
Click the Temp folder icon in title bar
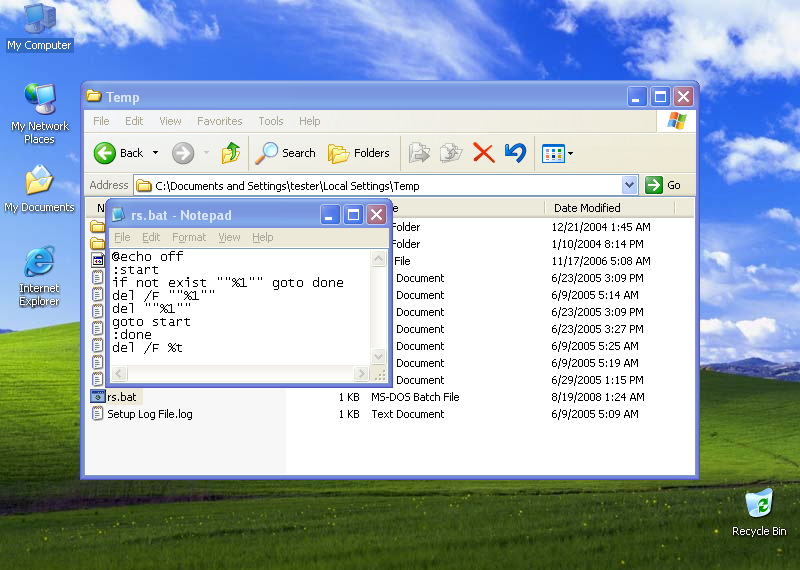(93, 96)
